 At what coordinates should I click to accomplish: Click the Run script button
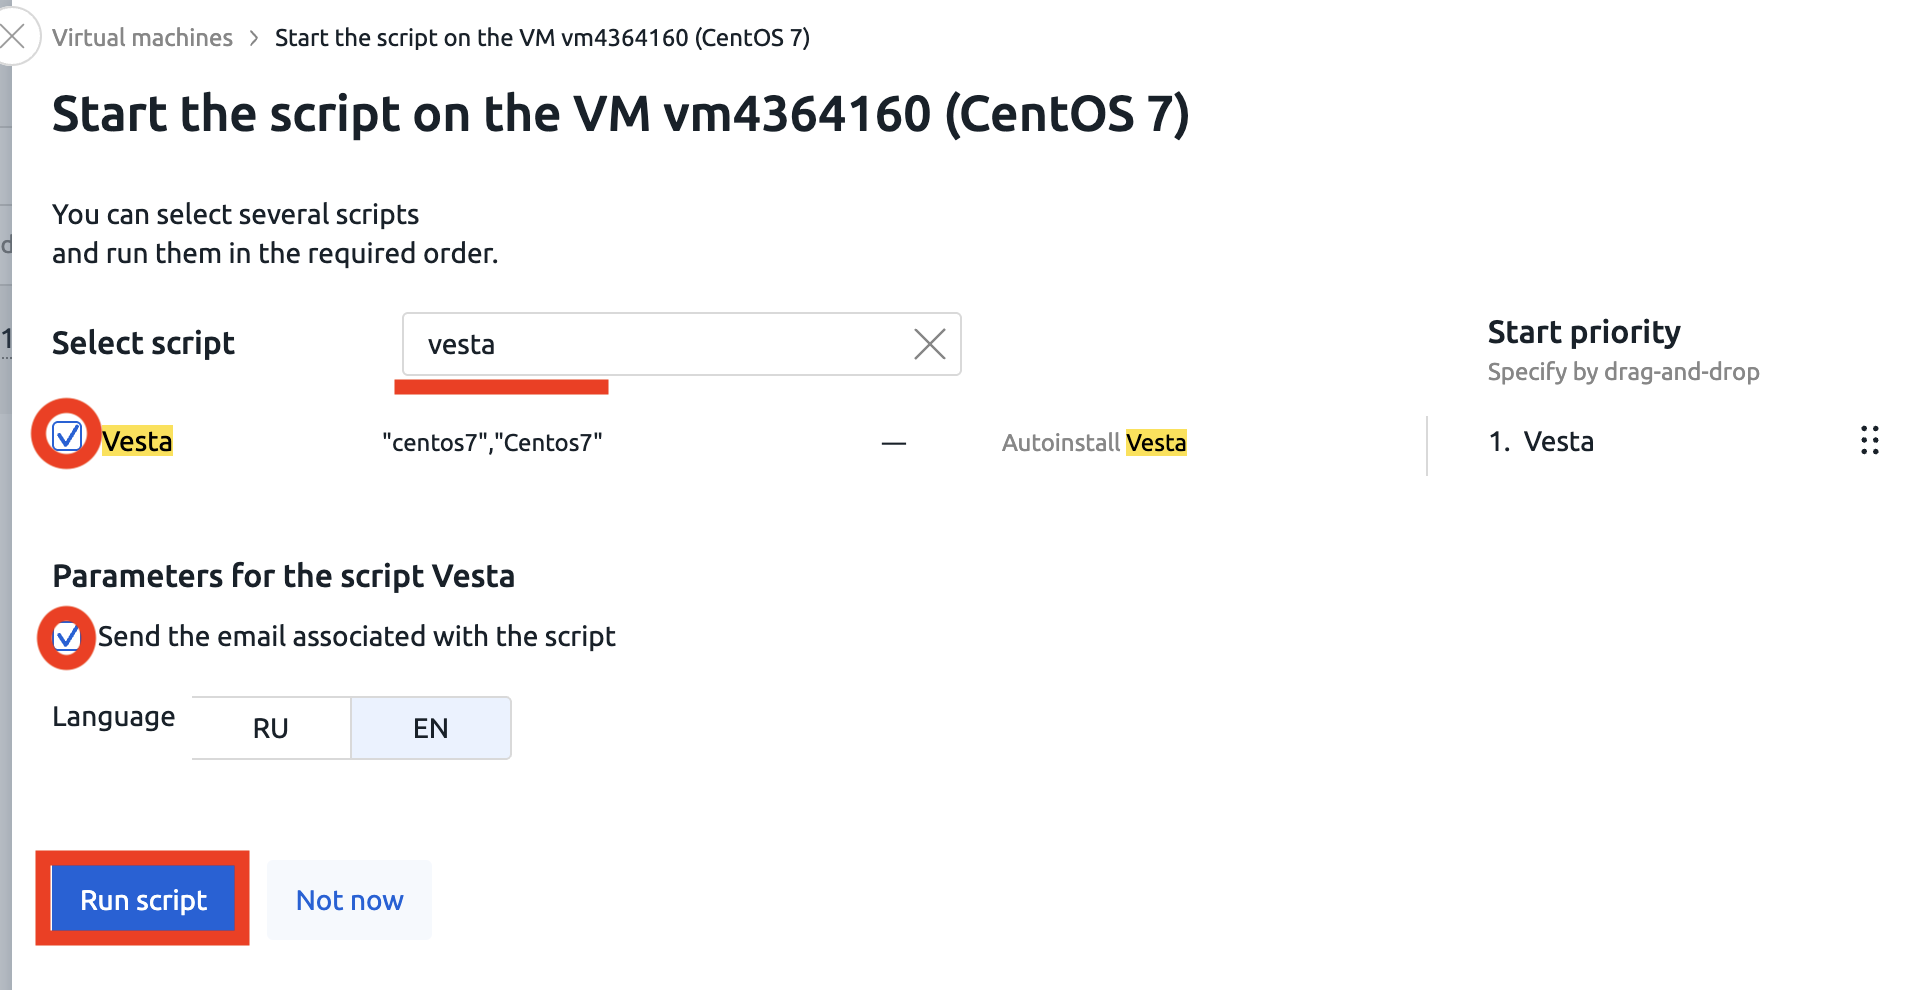point(143,899)
